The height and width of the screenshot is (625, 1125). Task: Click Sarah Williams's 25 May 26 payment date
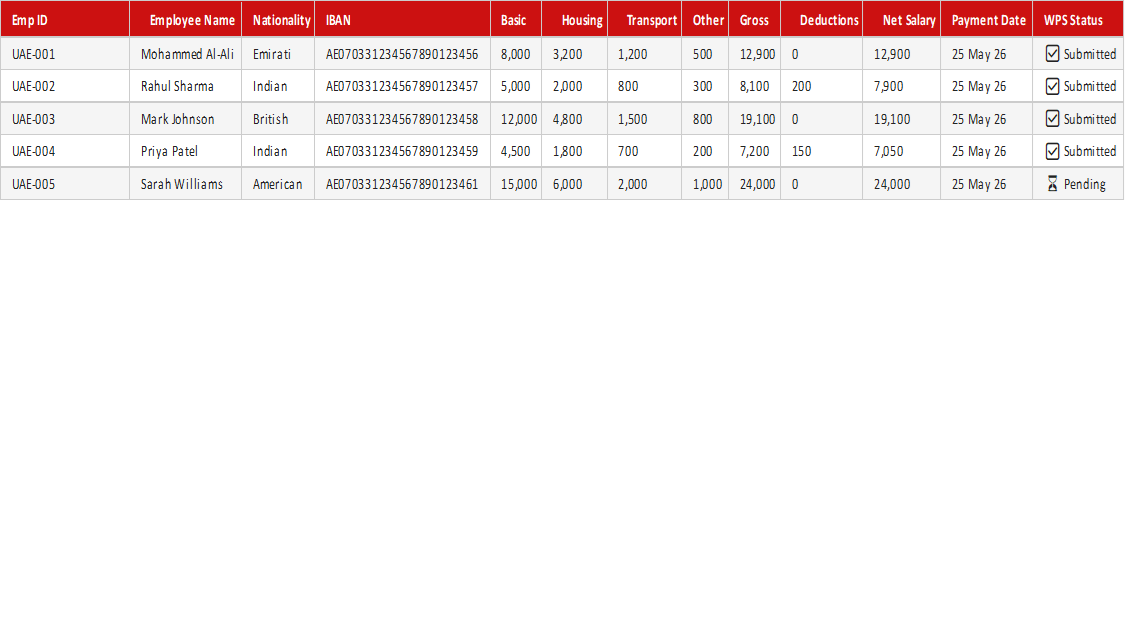click(x=987, y=184)
